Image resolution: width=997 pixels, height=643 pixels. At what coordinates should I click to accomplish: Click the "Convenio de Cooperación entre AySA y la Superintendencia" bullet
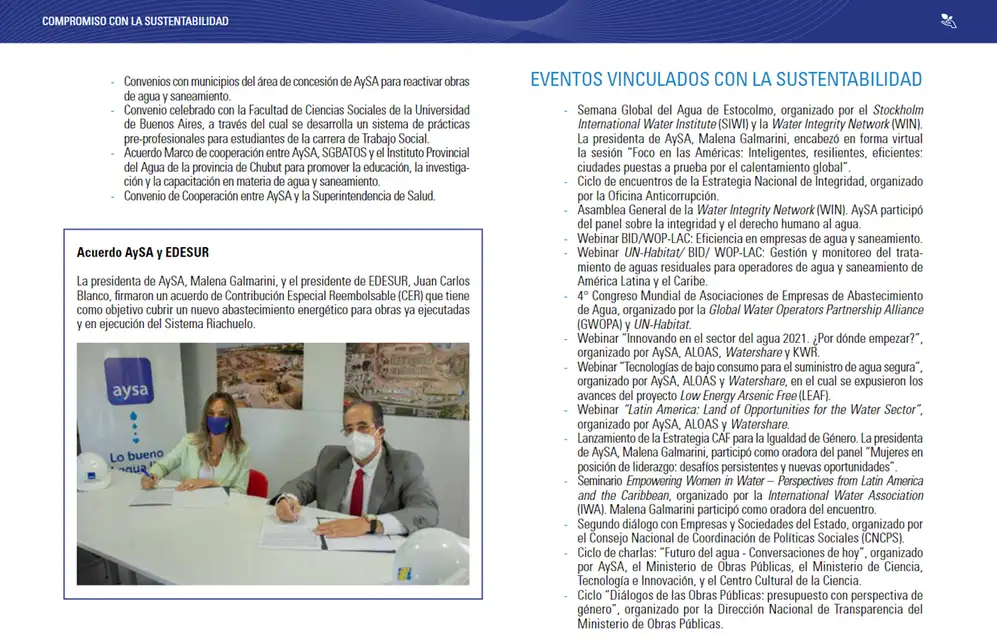(280, 196)
